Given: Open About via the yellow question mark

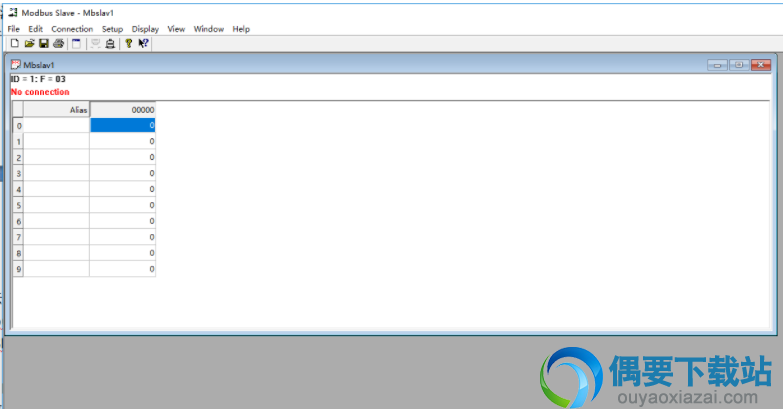Looking at the screenshot, I should (128, 43).
